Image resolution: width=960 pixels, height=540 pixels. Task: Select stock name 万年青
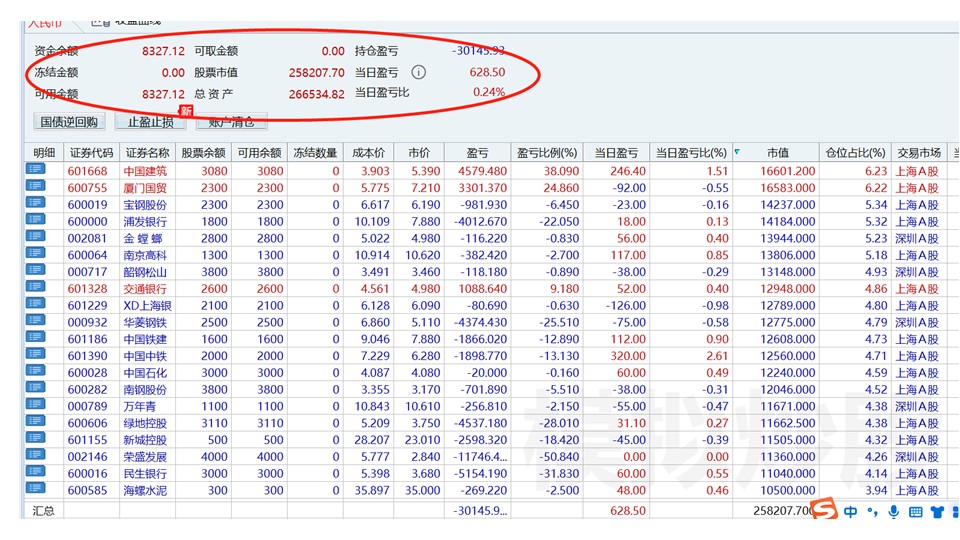(x=140, y=407)
